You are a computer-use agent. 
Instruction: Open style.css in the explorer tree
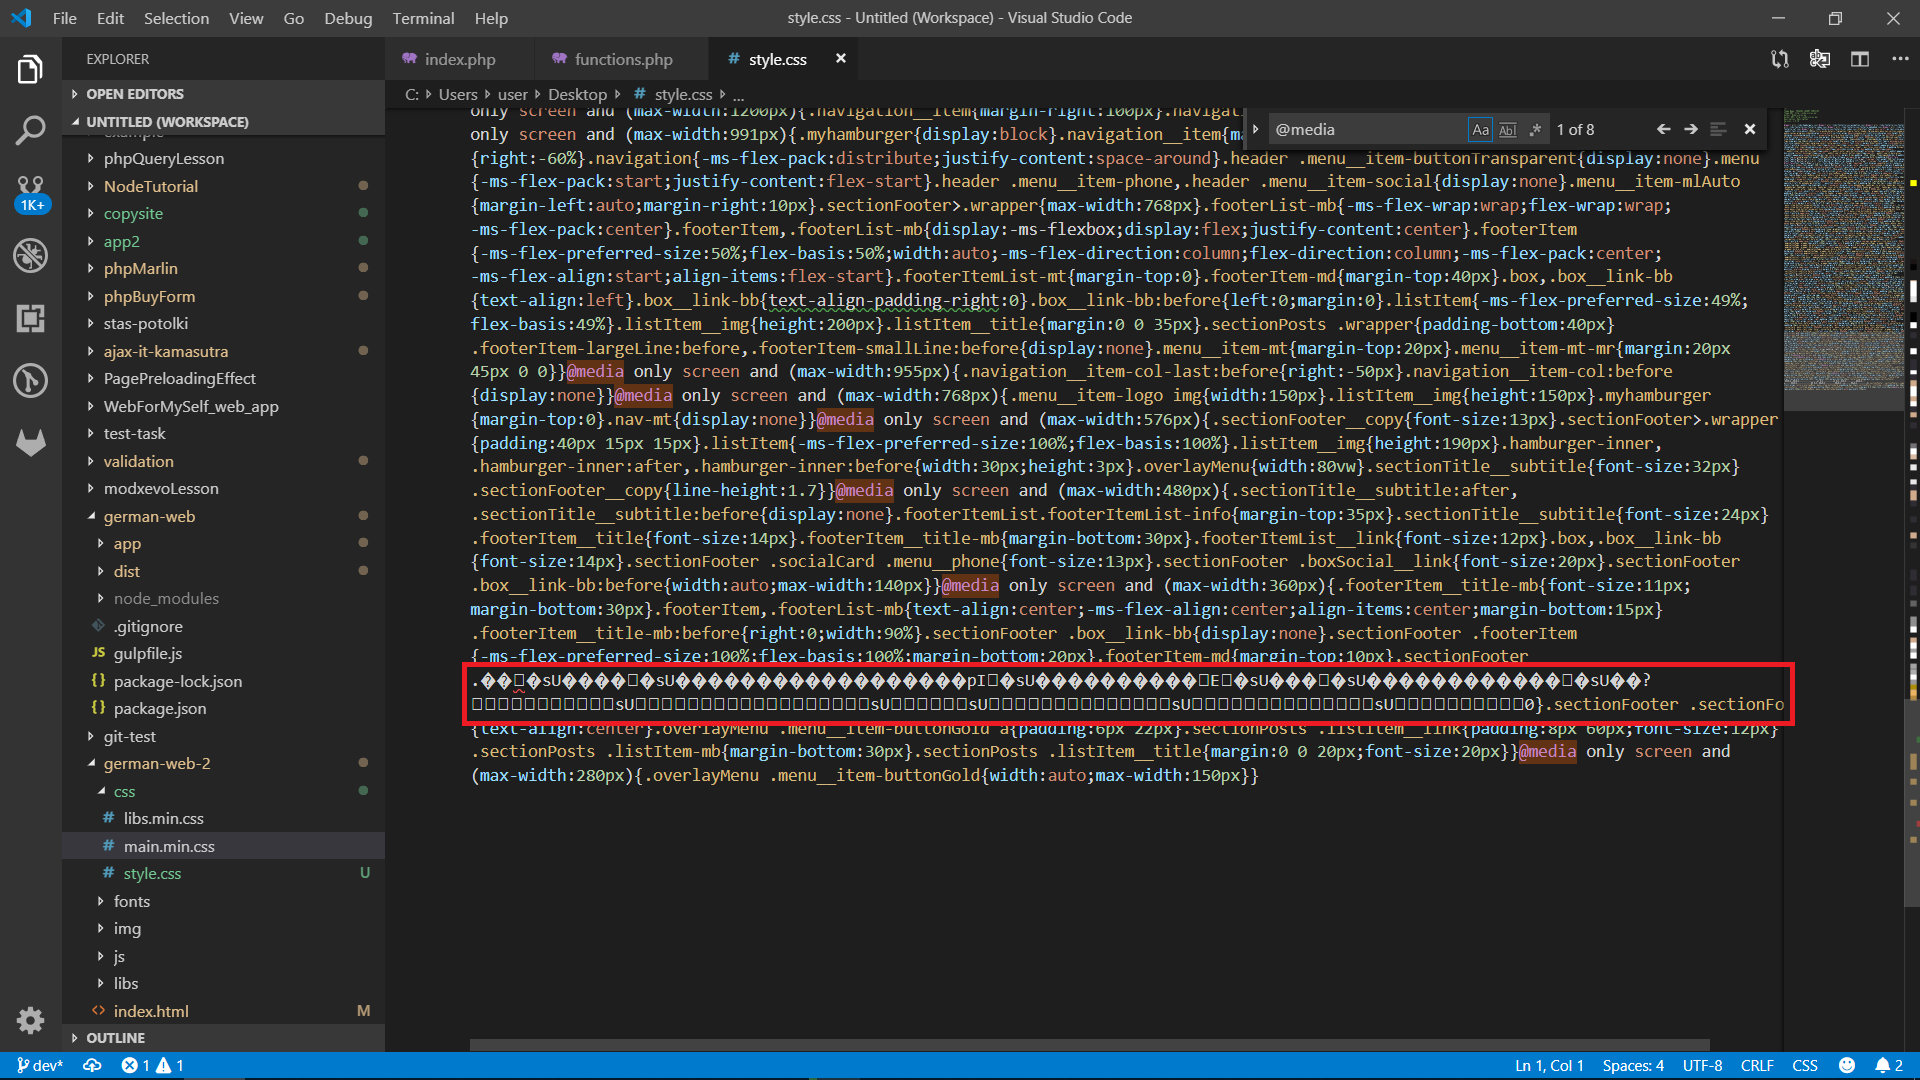pos(224,873)
